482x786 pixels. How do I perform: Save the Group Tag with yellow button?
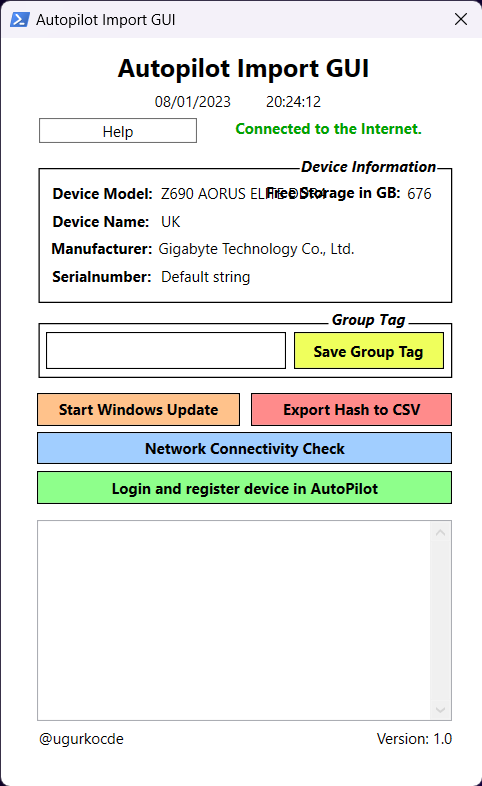(x=369, y=350)
